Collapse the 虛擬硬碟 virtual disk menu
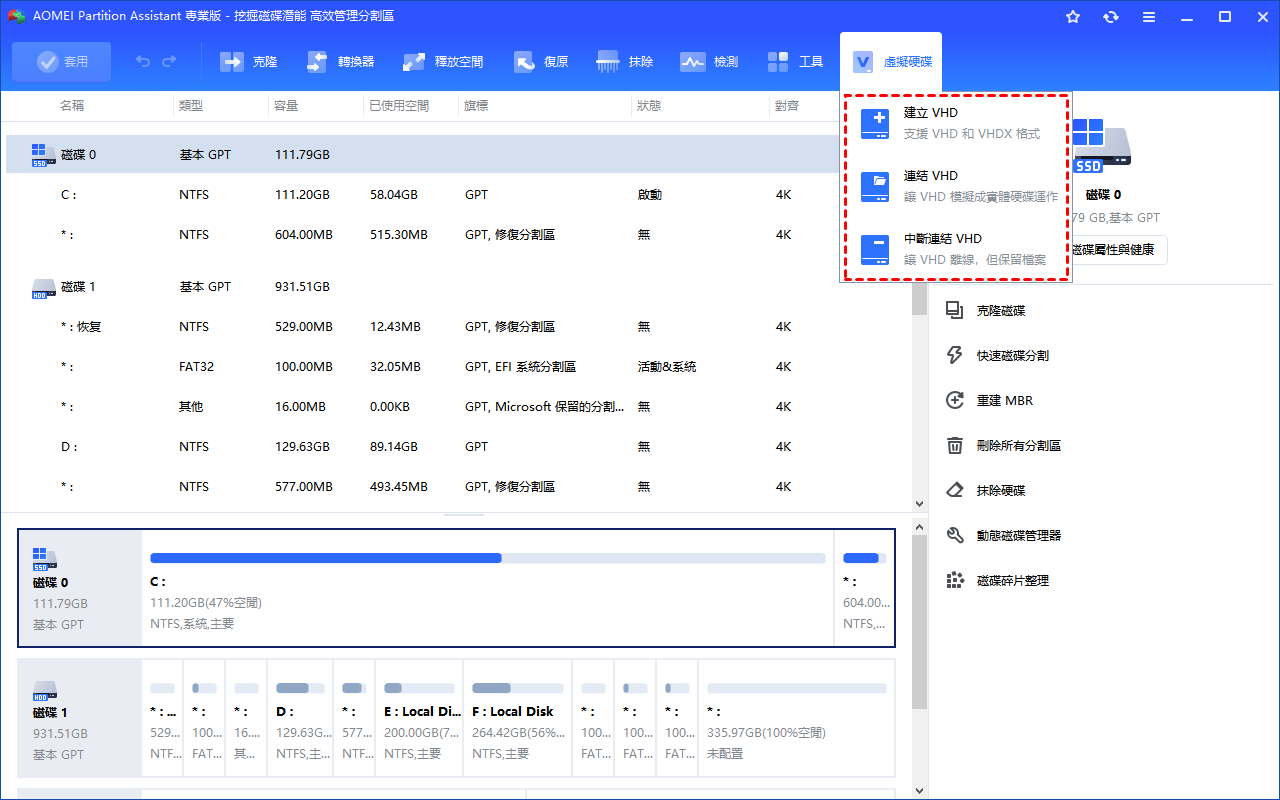Screen dimensions: 1280x800 (891, 62)
